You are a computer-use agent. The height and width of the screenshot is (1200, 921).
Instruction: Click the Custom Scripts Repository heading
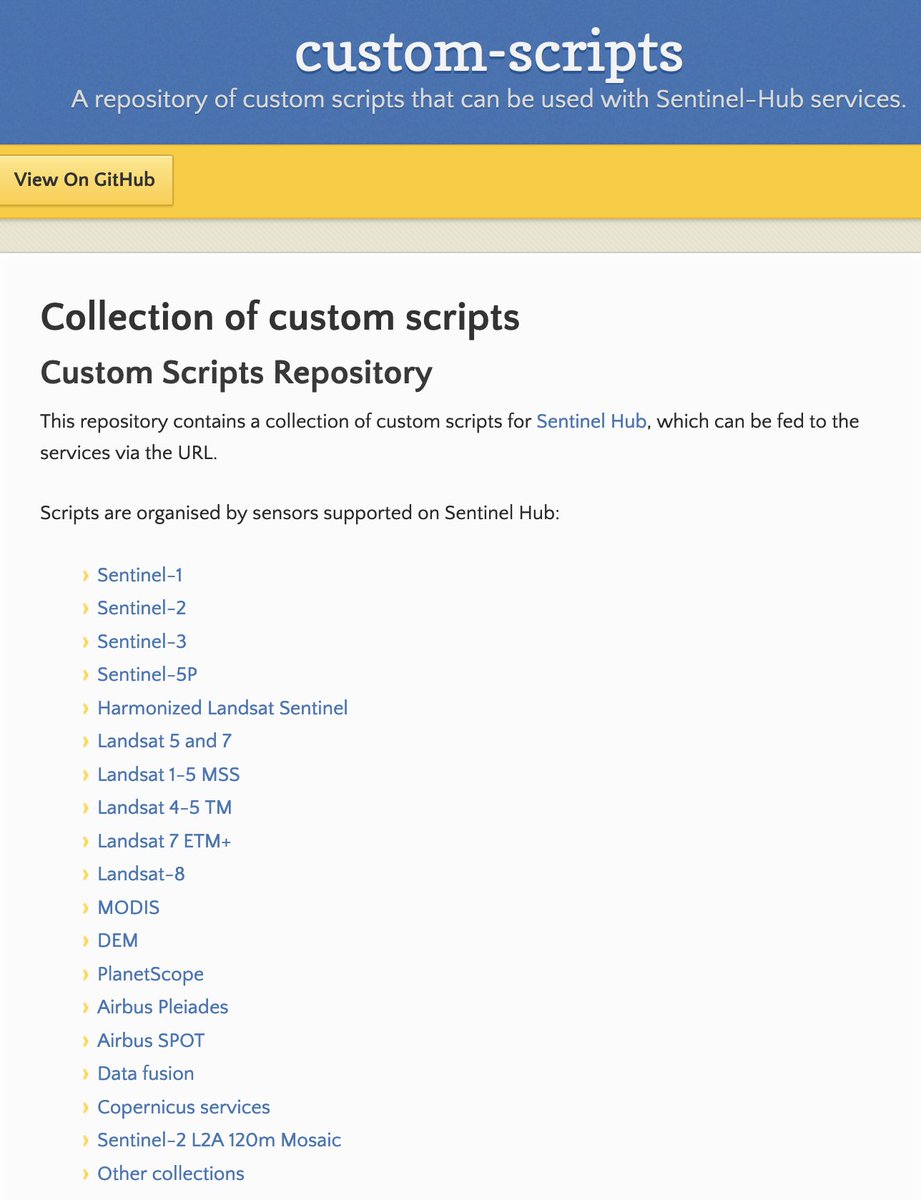pos(236,373)
